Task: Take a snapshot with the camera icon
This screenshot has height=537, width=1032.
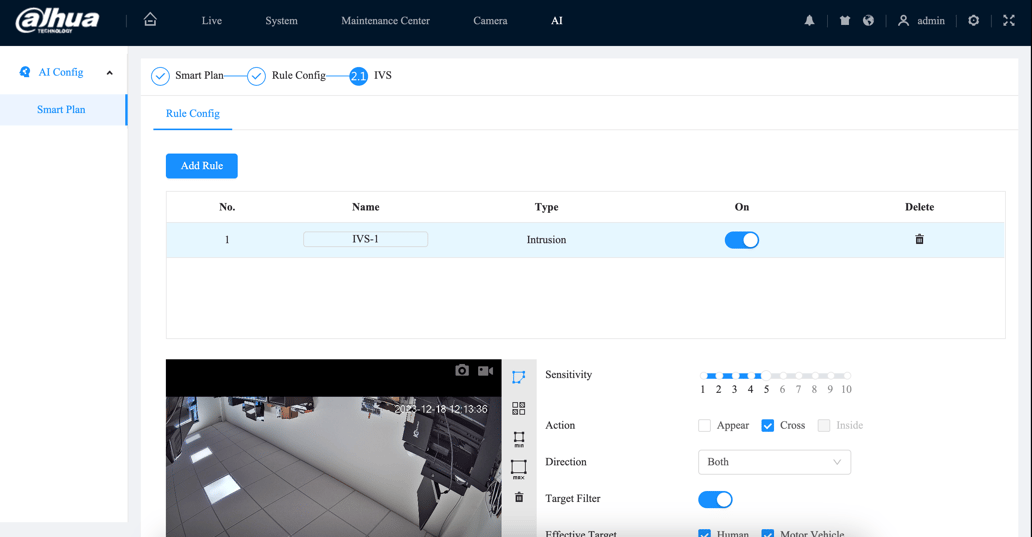Action: pos(462,371)
